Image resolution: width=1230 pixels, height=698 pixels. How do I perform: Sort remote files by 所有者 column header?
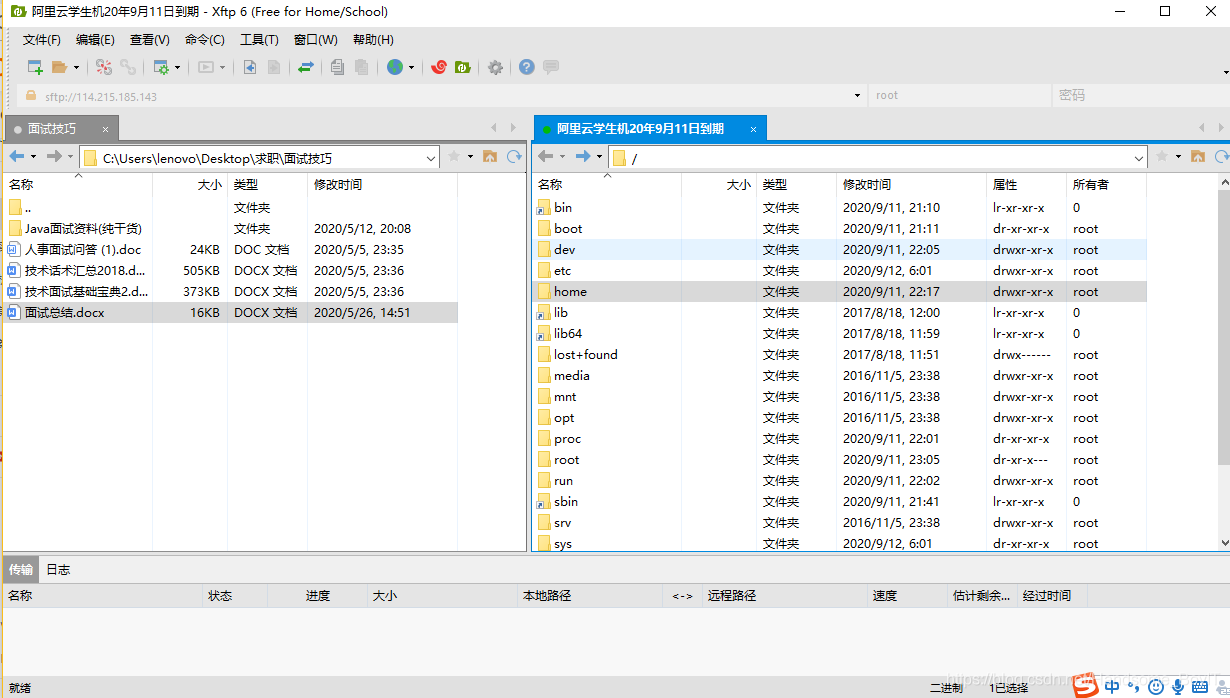point(1106,185)
